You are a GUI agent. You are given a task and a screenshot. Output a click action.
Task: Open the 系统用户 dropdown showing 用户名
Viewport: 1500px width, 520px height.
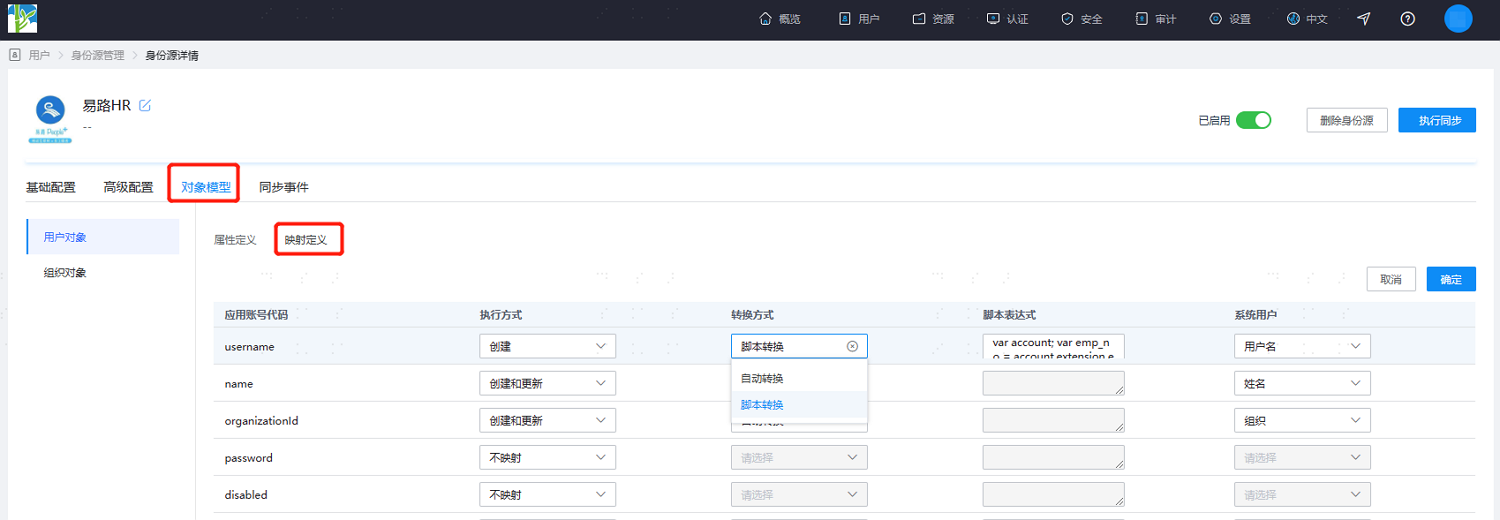(x=1302, y=346)
